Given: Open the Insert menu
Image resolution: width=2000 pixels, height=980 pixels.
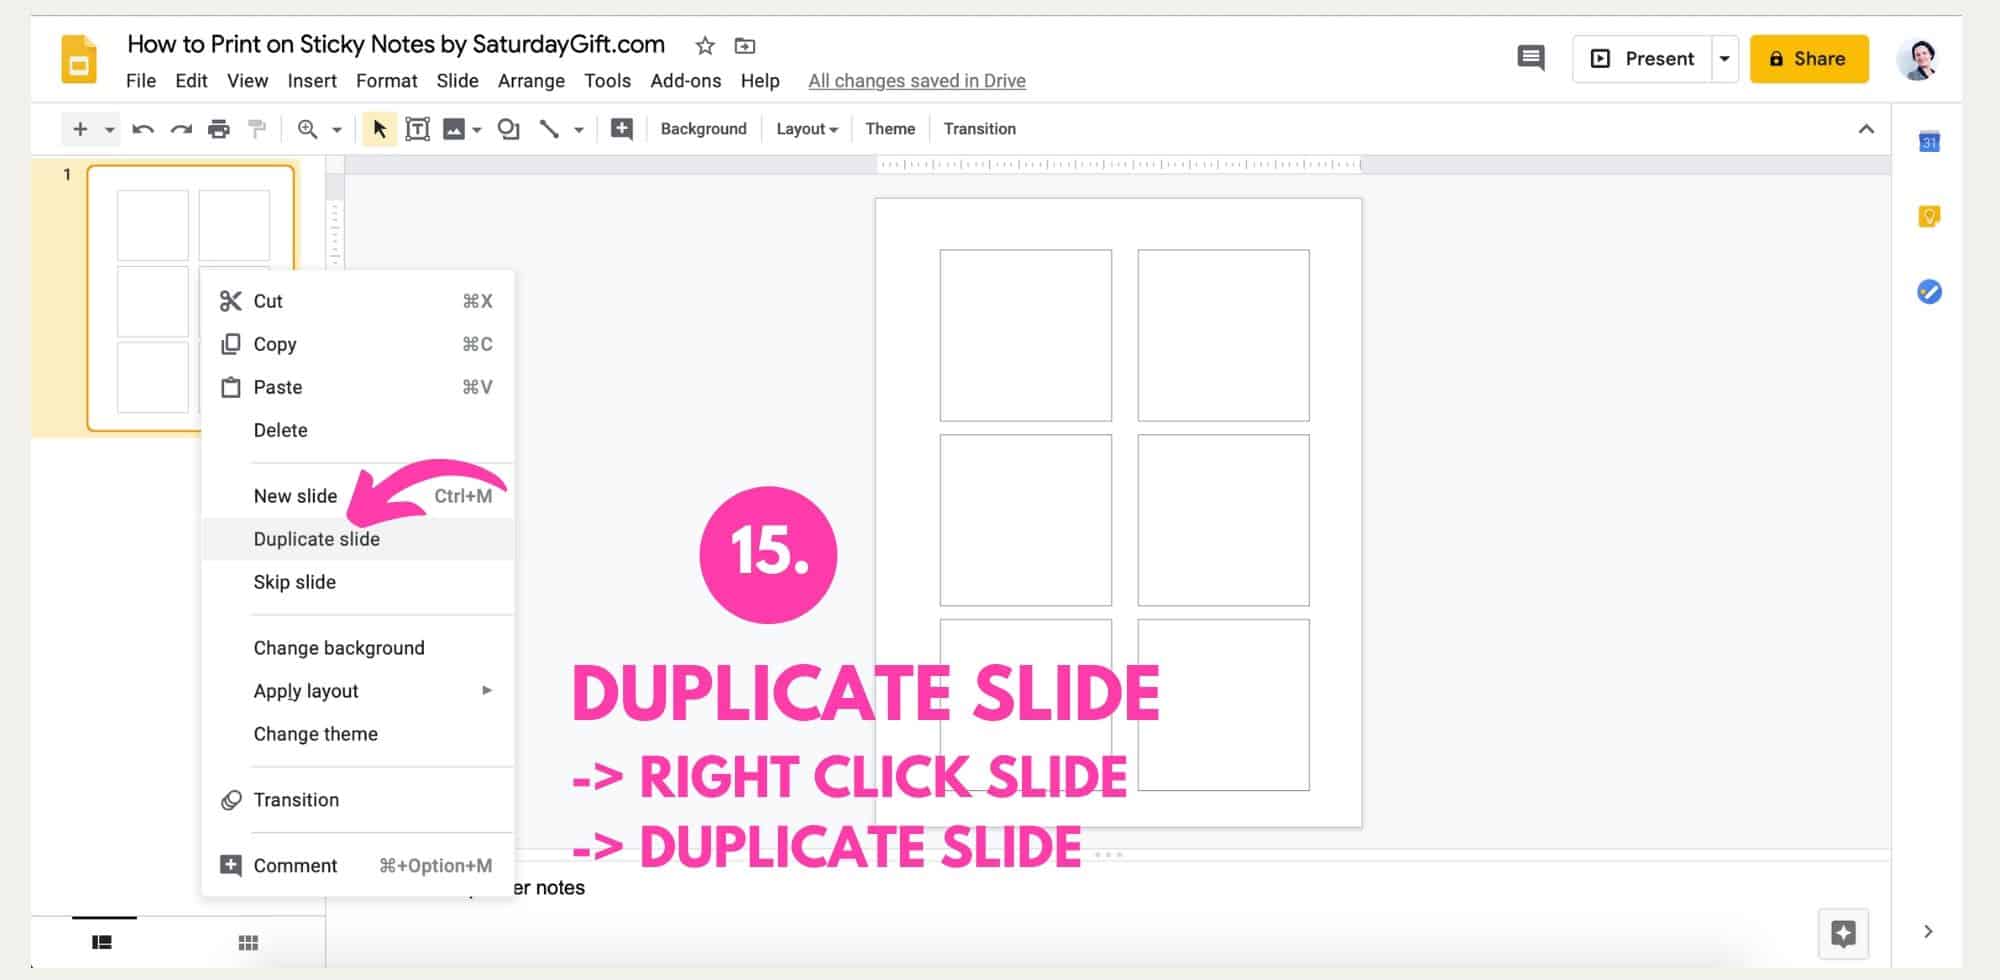Looking at the screenshot, I should pos(313,81).
